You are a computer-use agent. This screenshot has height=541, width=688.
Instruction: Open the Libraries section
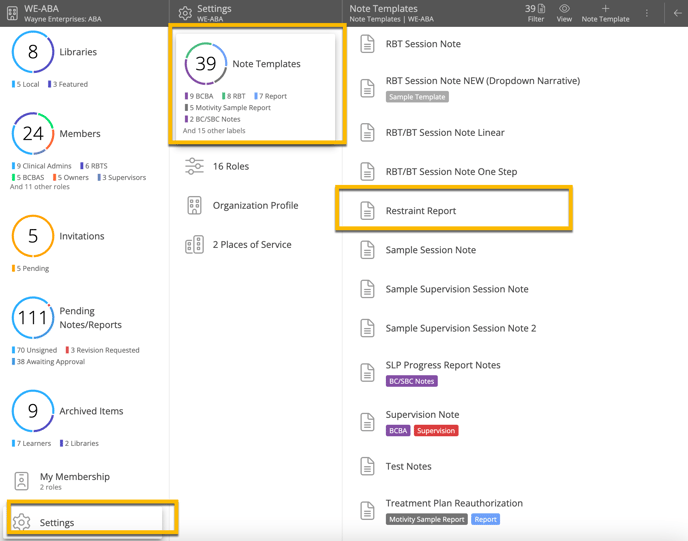coord(77,52)
